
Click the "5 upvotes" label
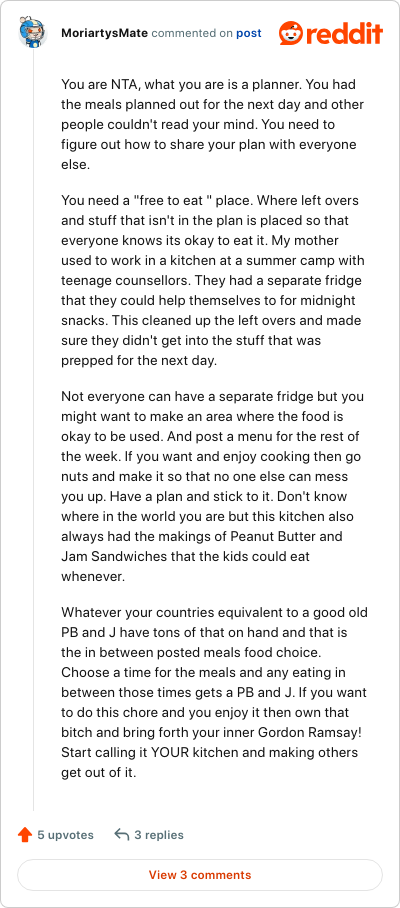65,835
